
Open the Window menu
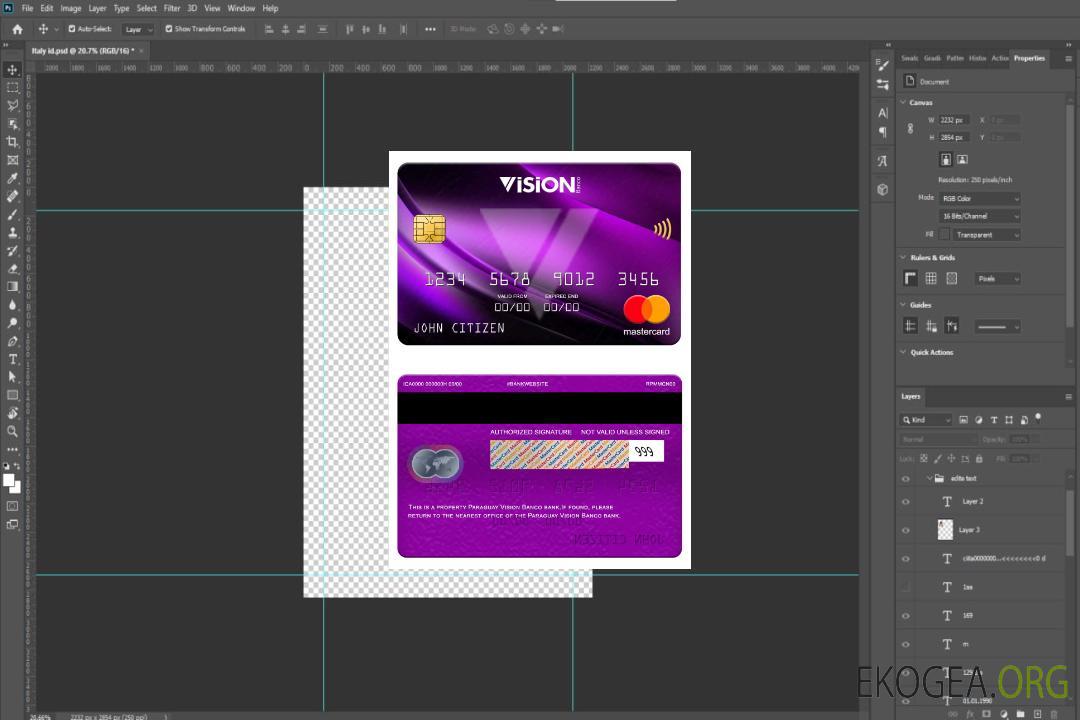point(241,8)
